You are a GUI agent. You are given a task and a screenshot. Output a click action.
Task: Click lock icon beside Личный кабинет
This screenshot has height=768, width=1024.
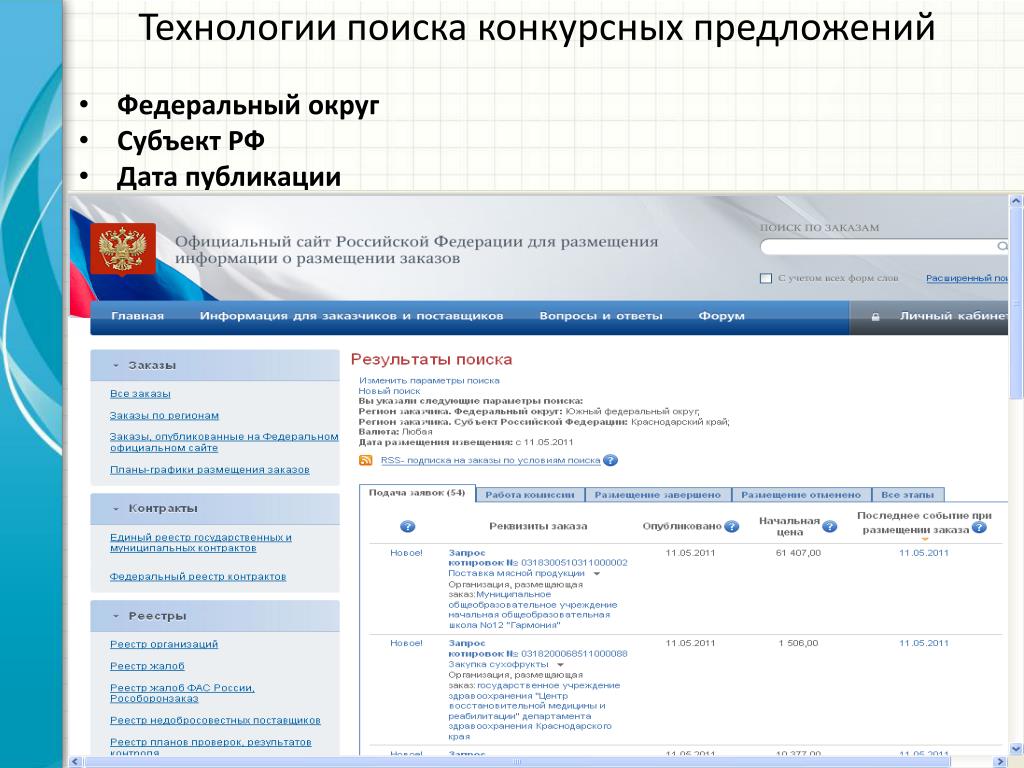click(x=876, y=317)
